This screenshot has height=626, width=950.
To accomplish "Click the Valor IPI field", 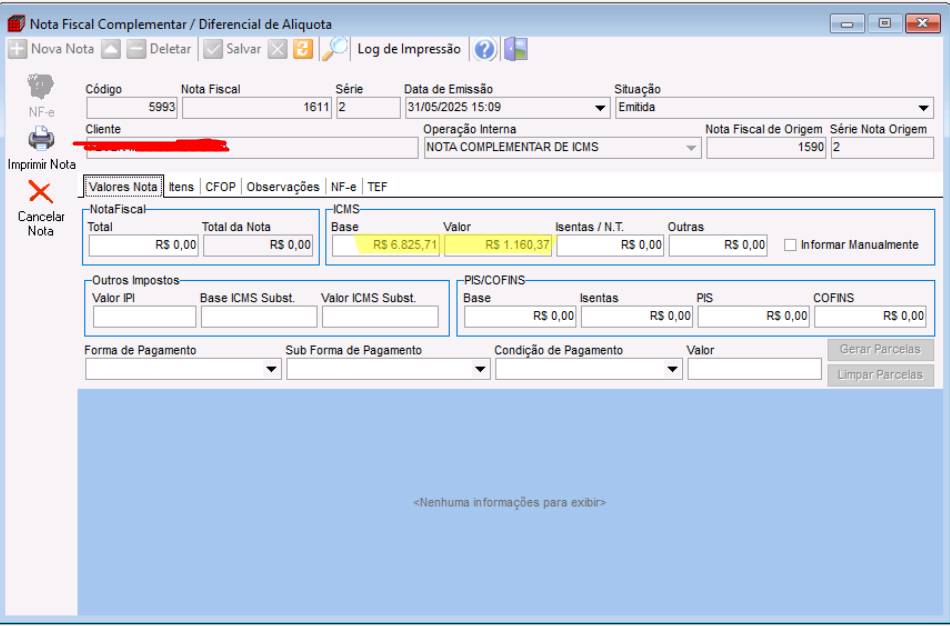I will click(x=144, y=317).
